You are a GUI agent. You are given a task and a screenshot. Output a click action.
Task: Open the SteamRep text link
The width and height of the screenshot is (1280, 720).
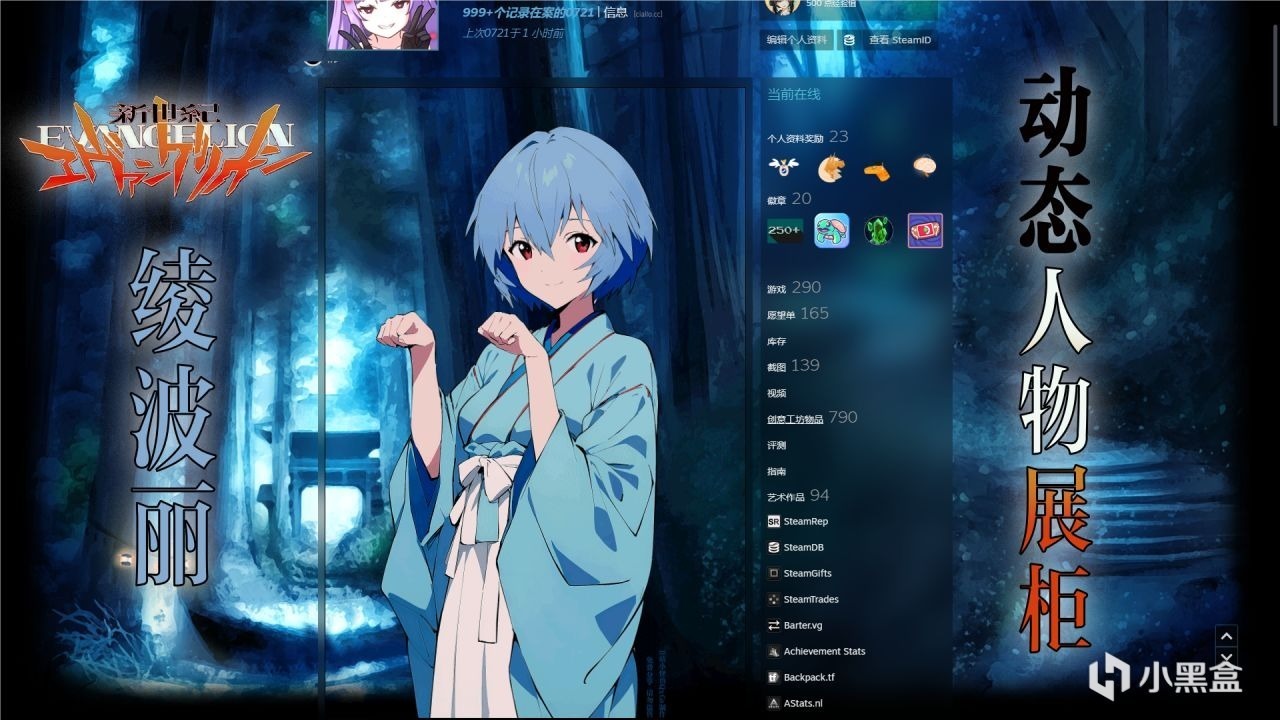tap(806, 521)
